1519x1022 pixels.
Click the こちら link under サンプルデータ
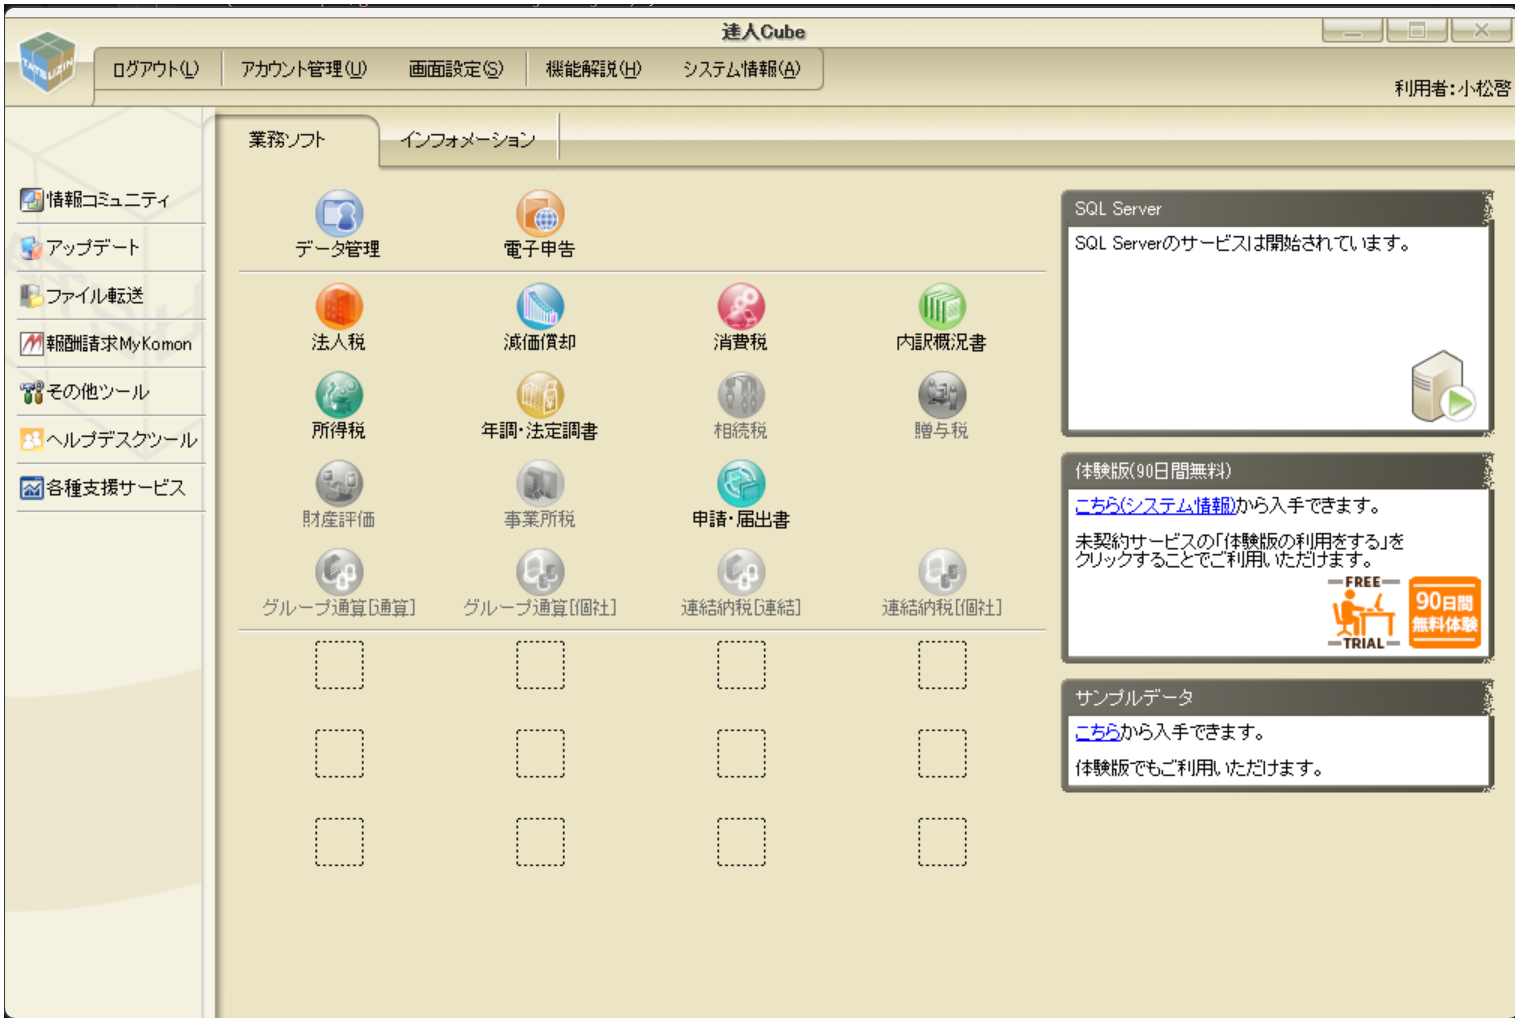[1097, 733]
